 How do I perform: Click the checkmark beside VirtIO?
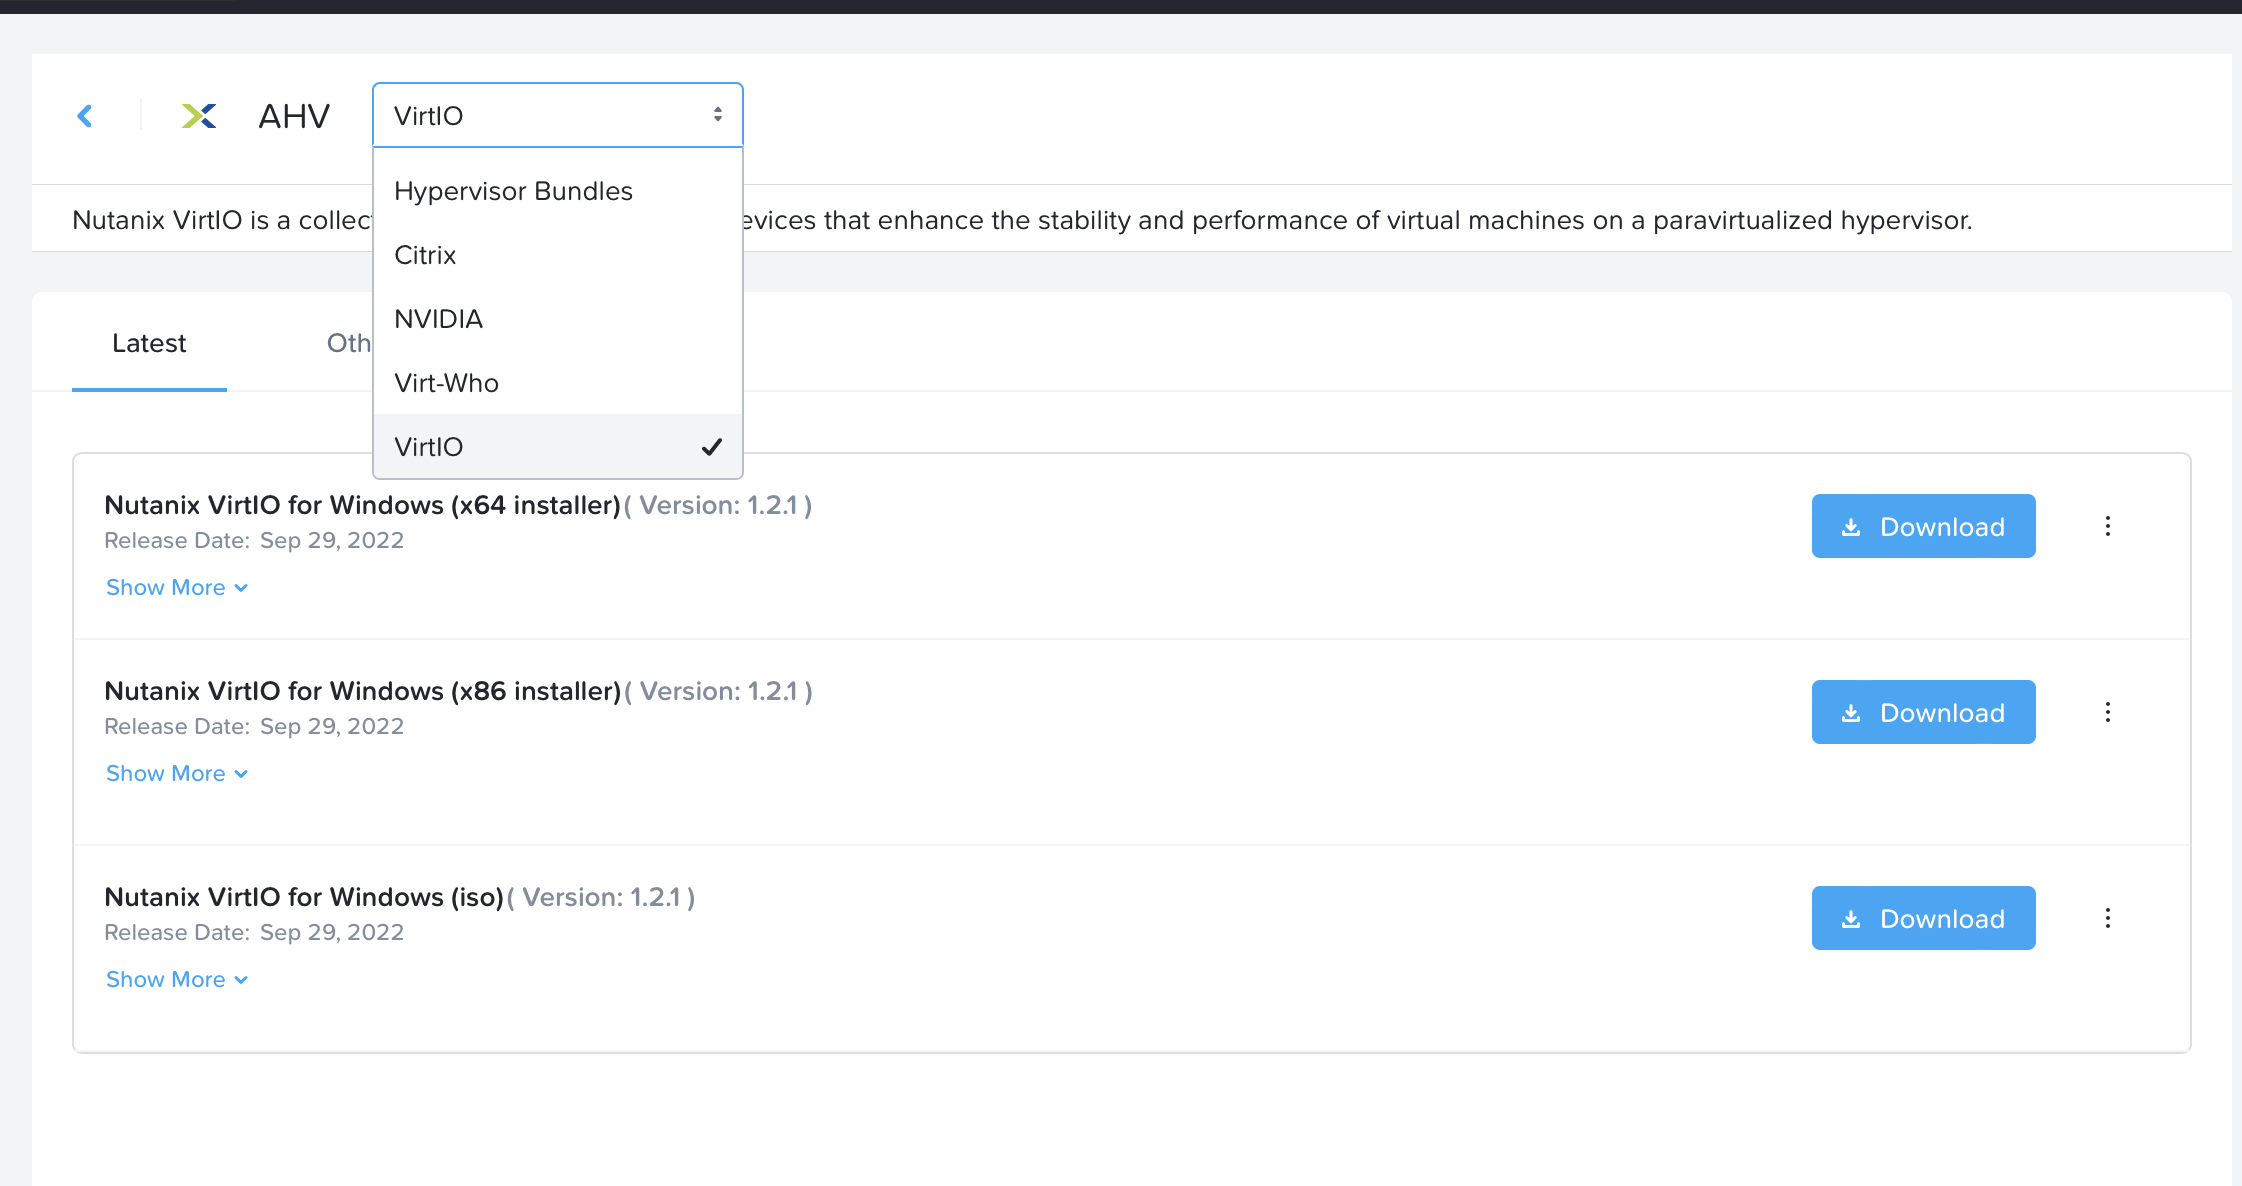[712, 446]
